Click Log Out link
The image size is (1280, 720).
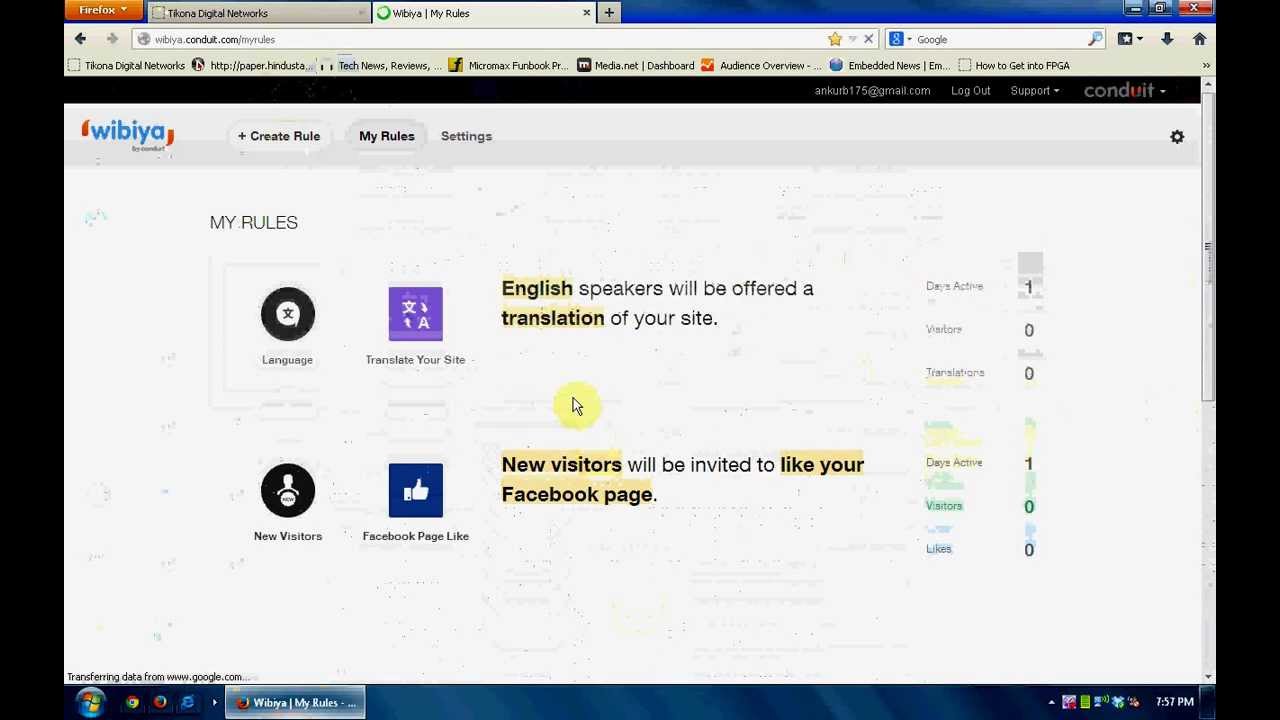tap(970, 91)
